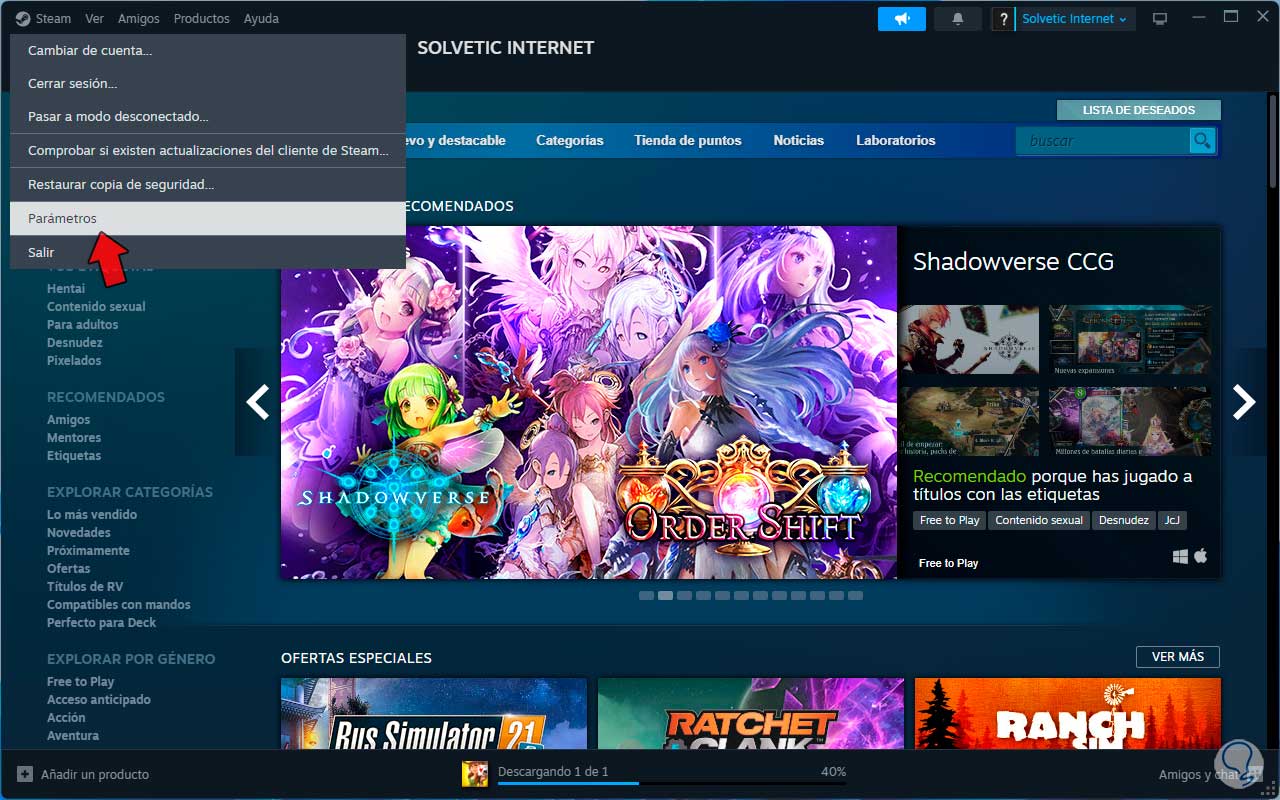Click the VER MÁS button

coord(1178,657)
